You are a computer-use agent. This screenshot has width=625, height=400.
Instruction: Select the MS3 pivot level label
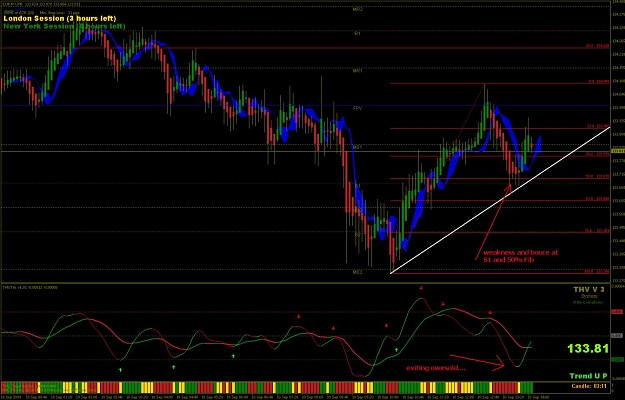click(x=357, y=272)
